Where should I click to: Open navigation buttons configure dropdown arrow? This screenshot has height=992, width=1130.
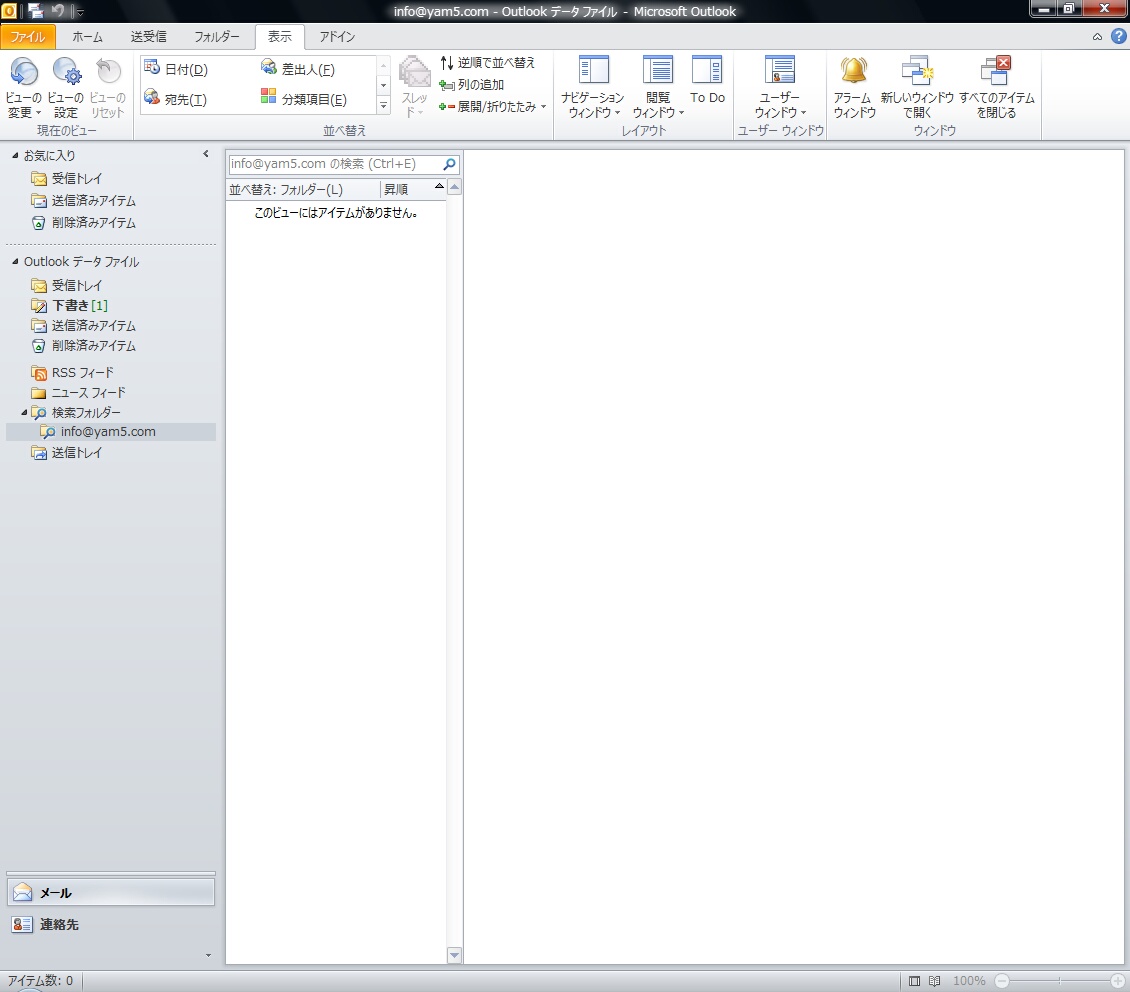(x=208, y=955)
